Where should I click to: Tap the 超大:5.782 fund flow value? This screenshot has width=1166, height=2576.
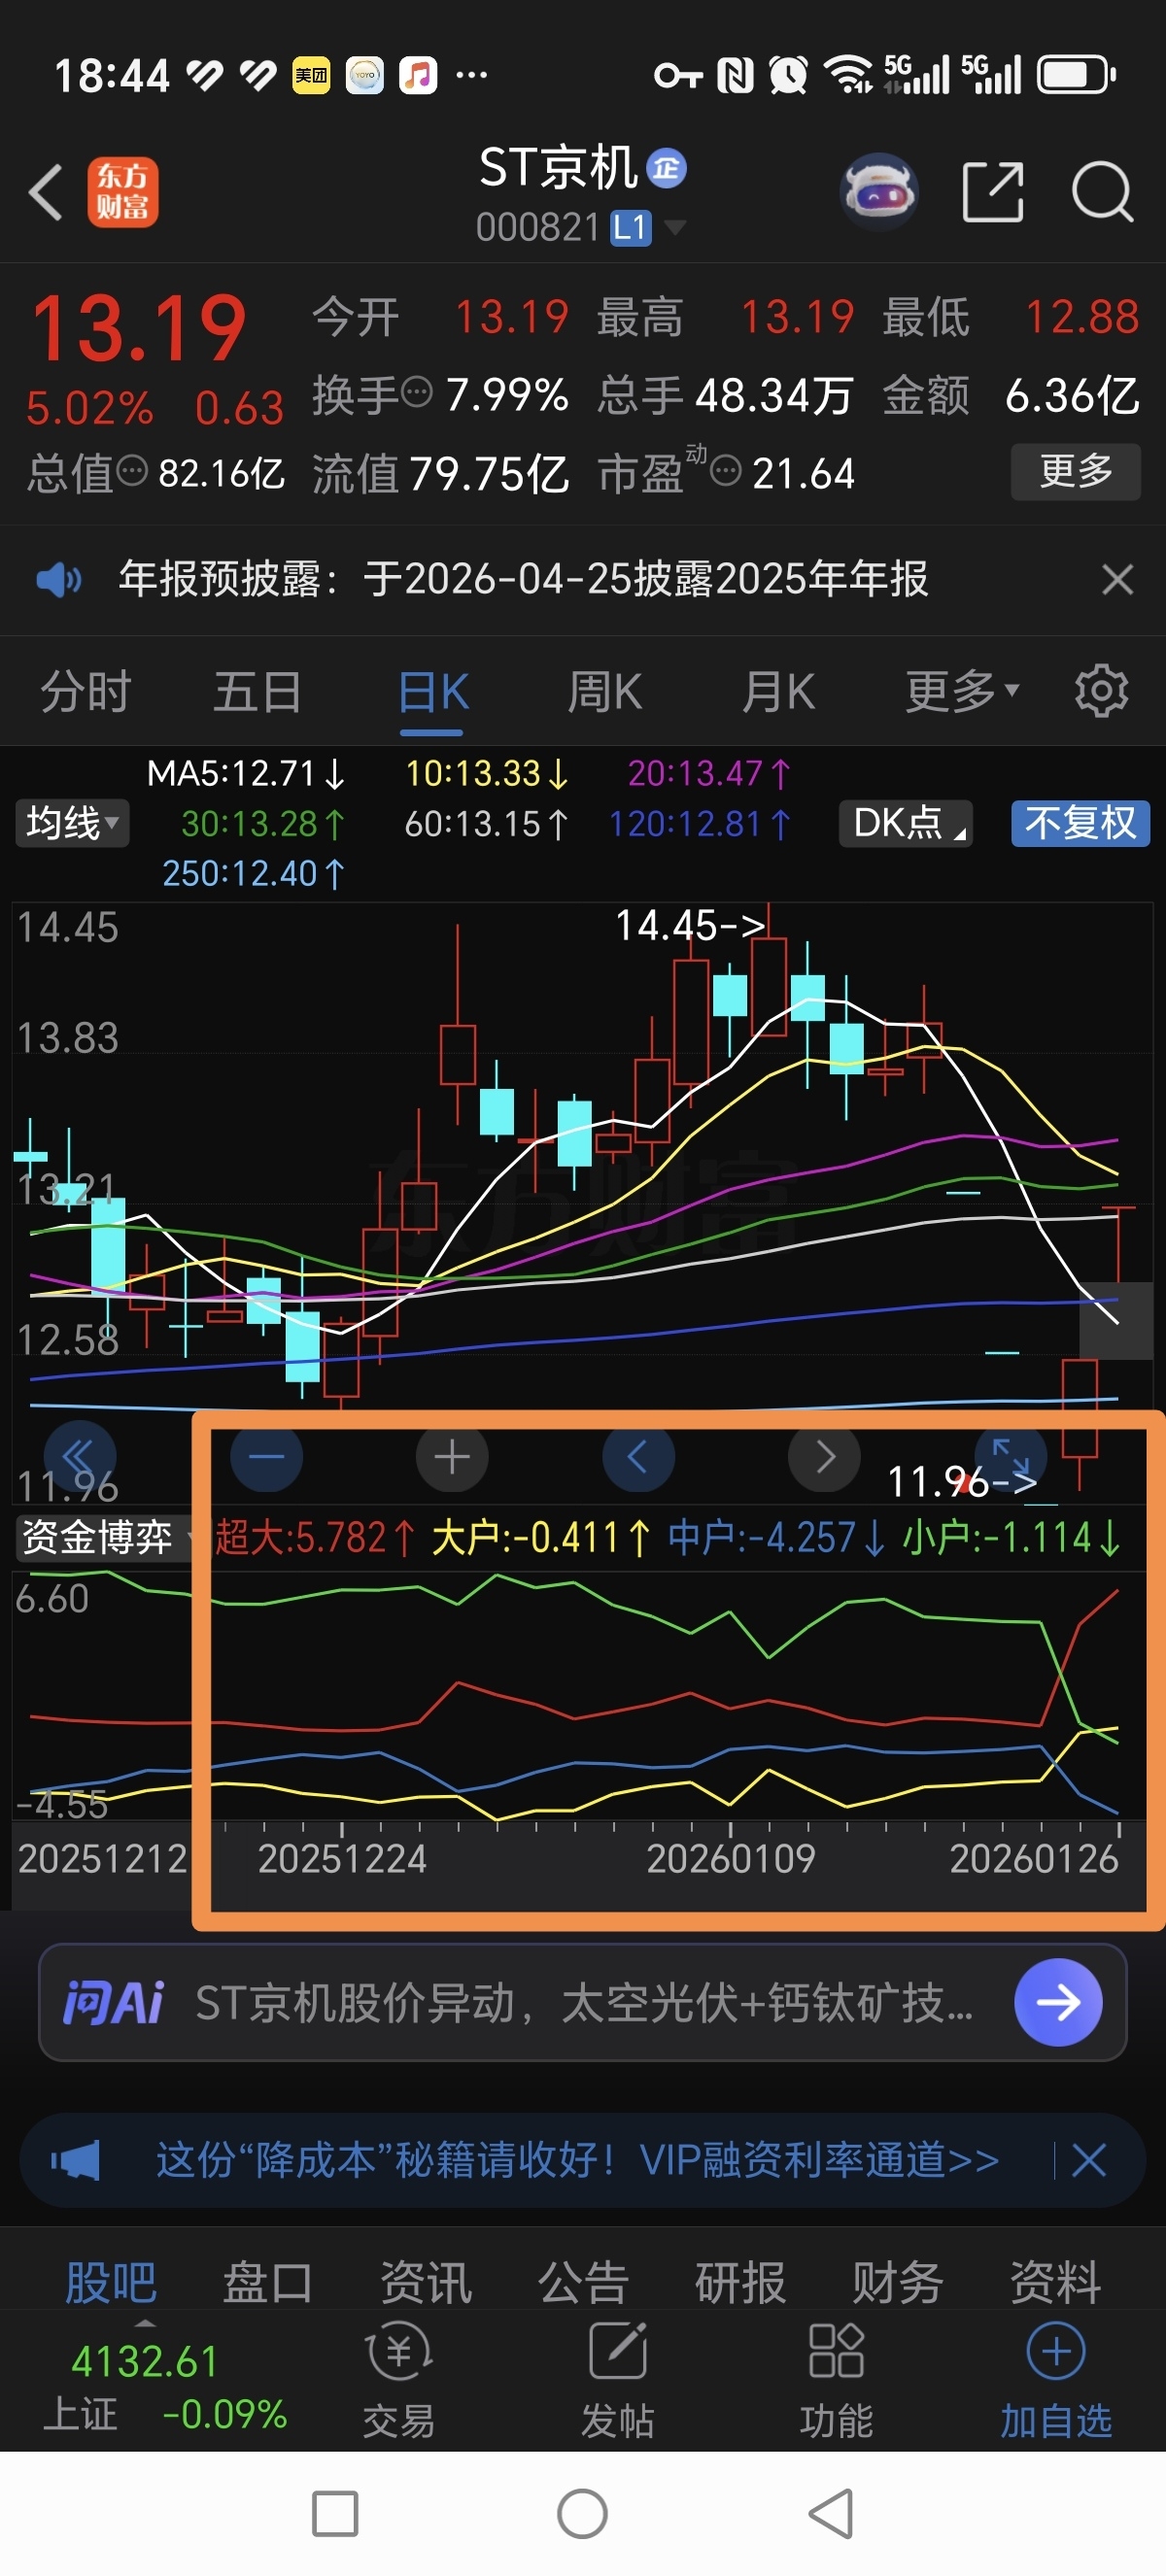[x=315, y=1537]
